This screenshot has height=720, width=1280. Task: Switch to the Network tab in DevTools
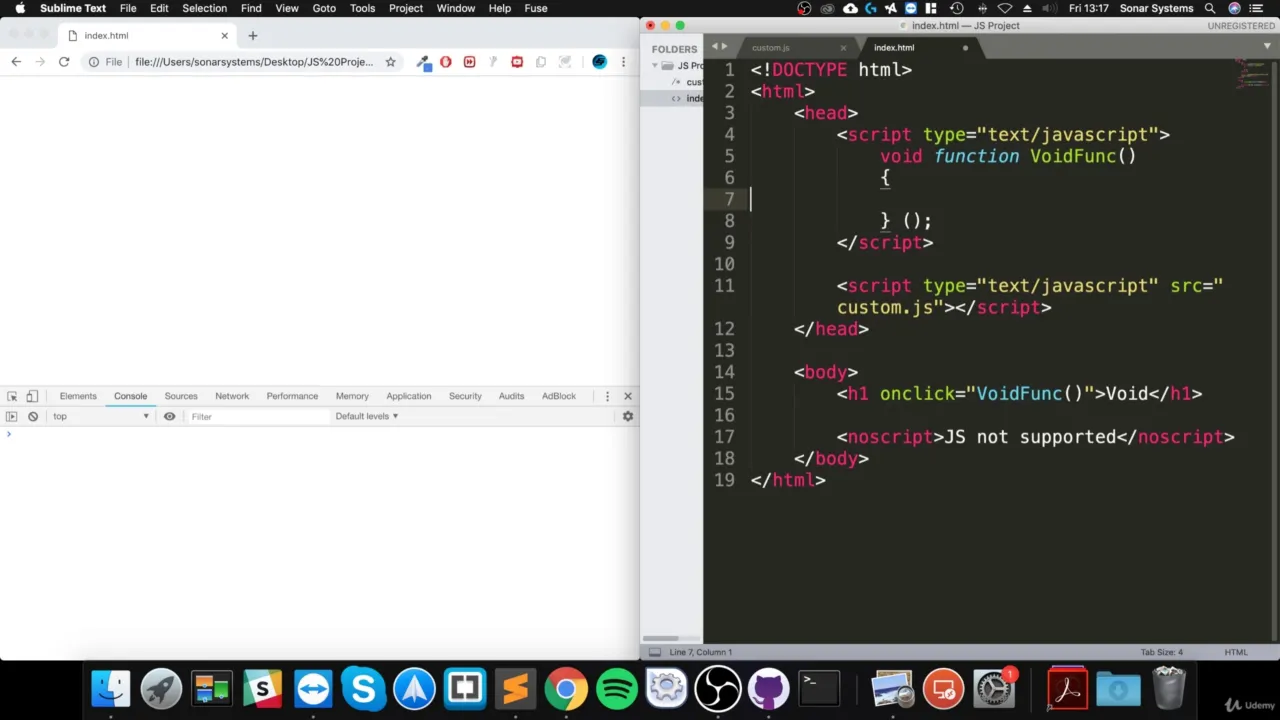[x=232, y=396]
